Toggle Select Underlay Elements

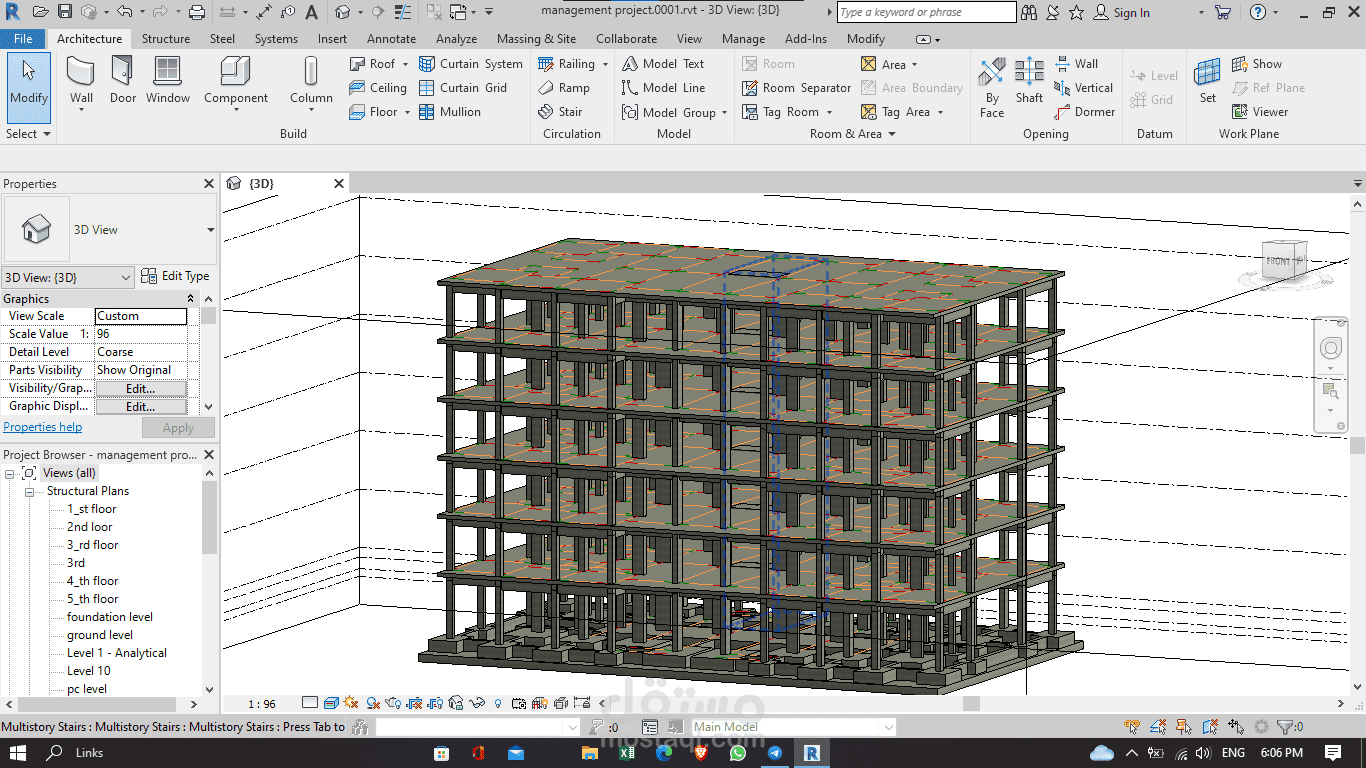[1158, 727]
